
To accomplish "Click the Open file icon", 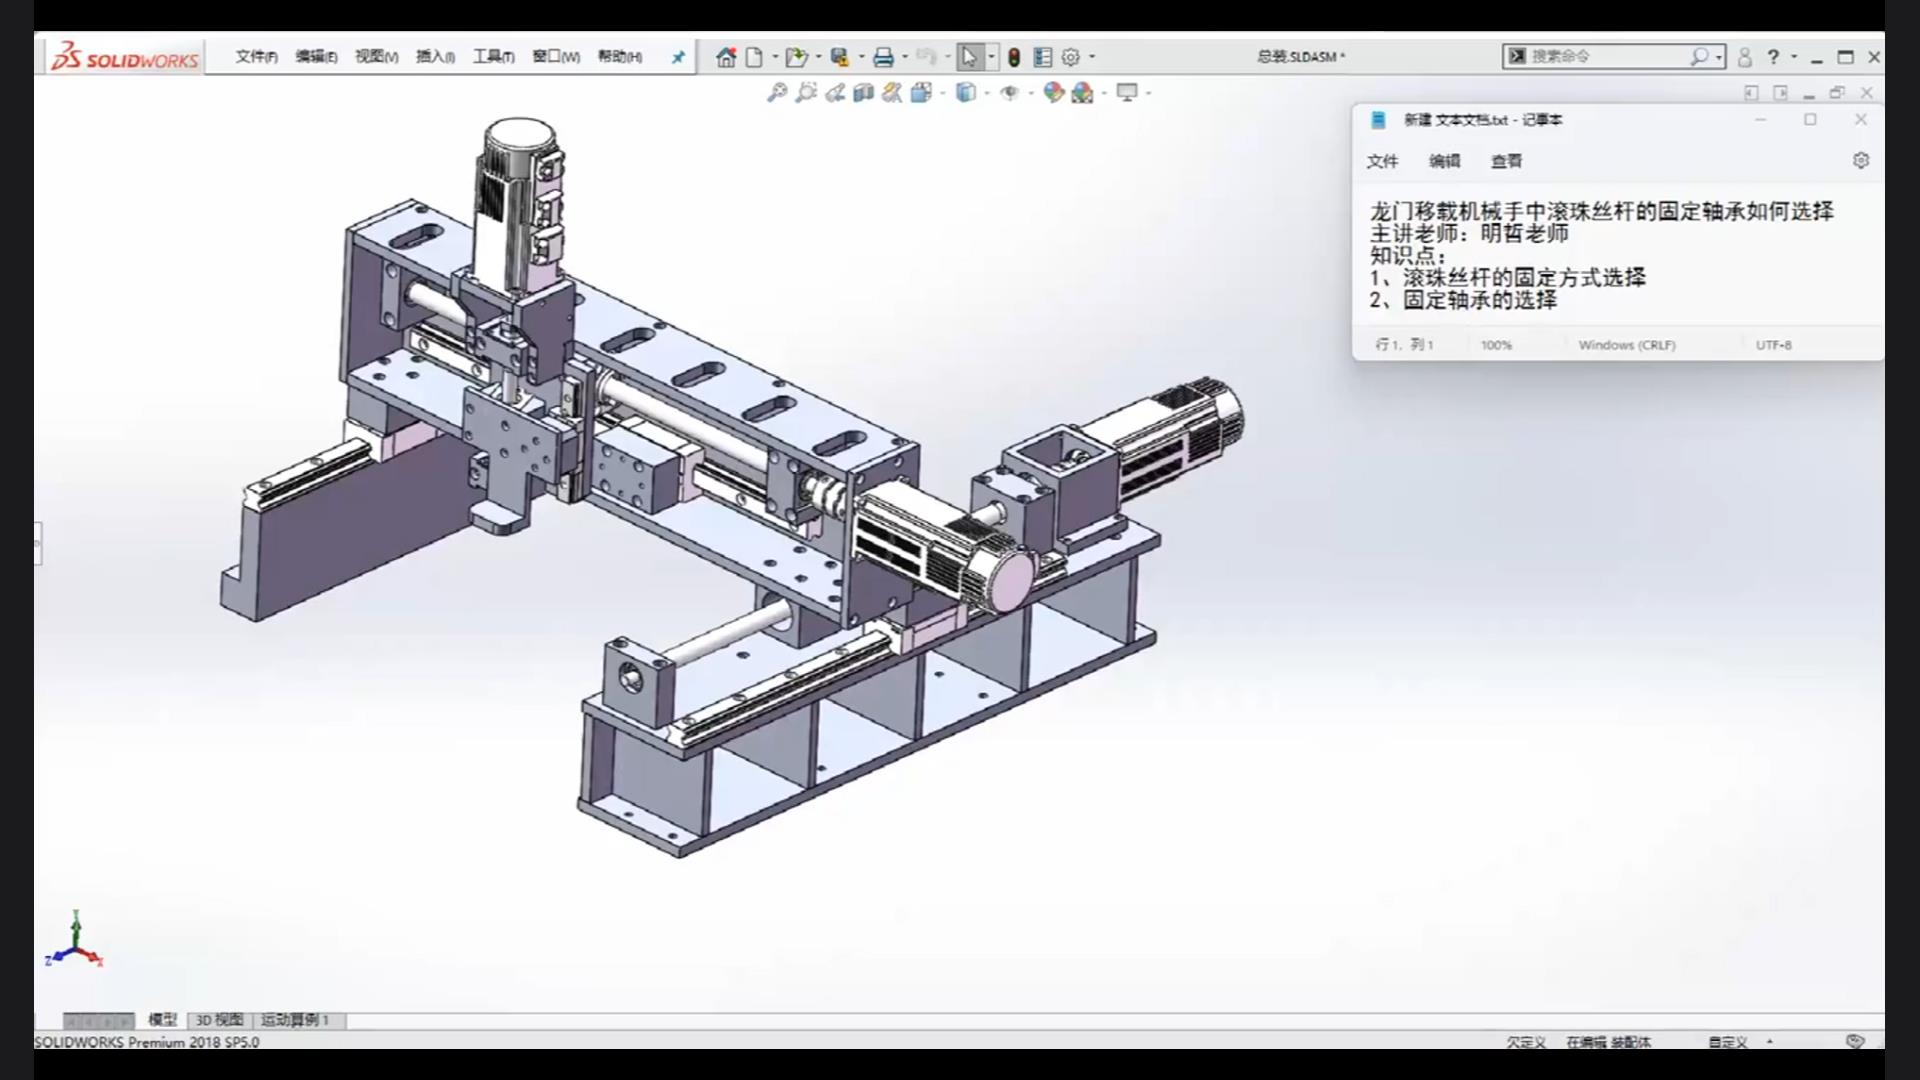I will pyautogui.click(x=796, y=57).
